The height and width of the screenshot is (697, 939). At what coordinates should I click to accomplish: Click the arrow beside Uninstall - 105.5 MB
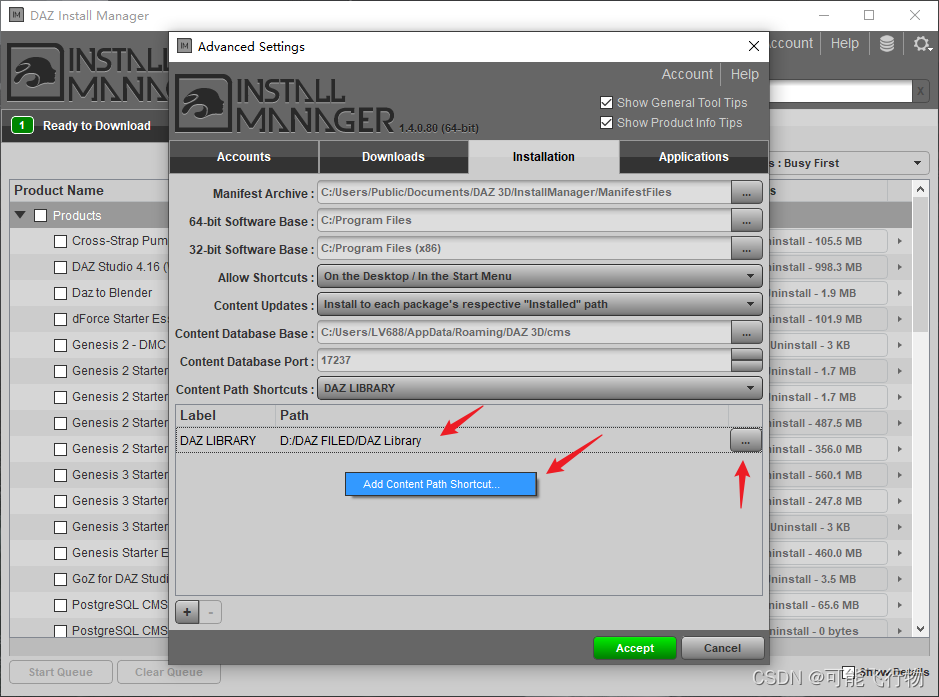899,241
